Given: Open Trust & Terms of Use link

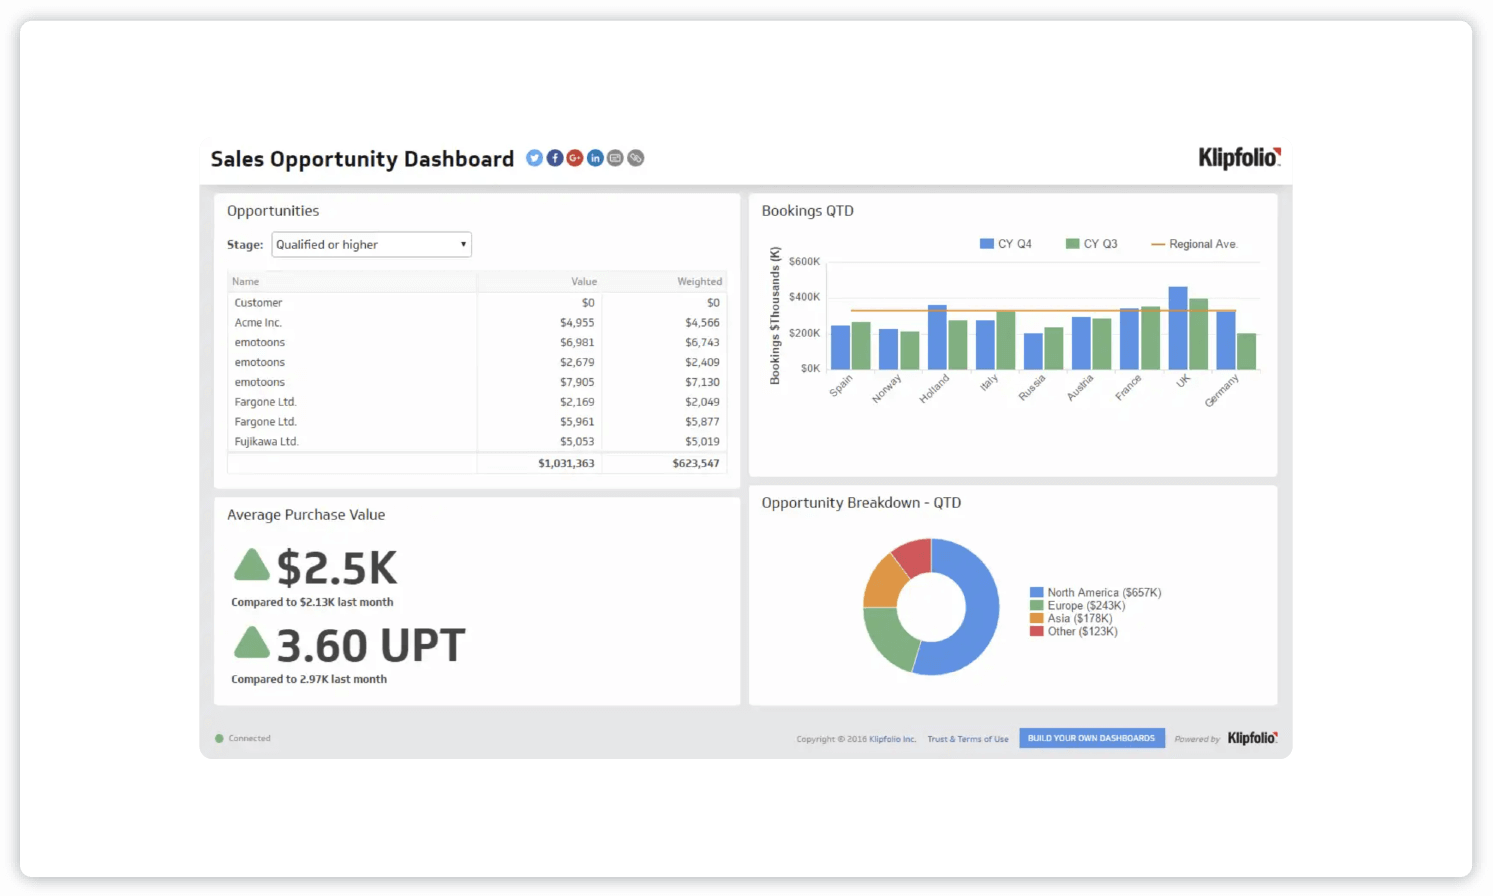Looking at the screenshot, I should pyautogui.click(x=967, y=739).
